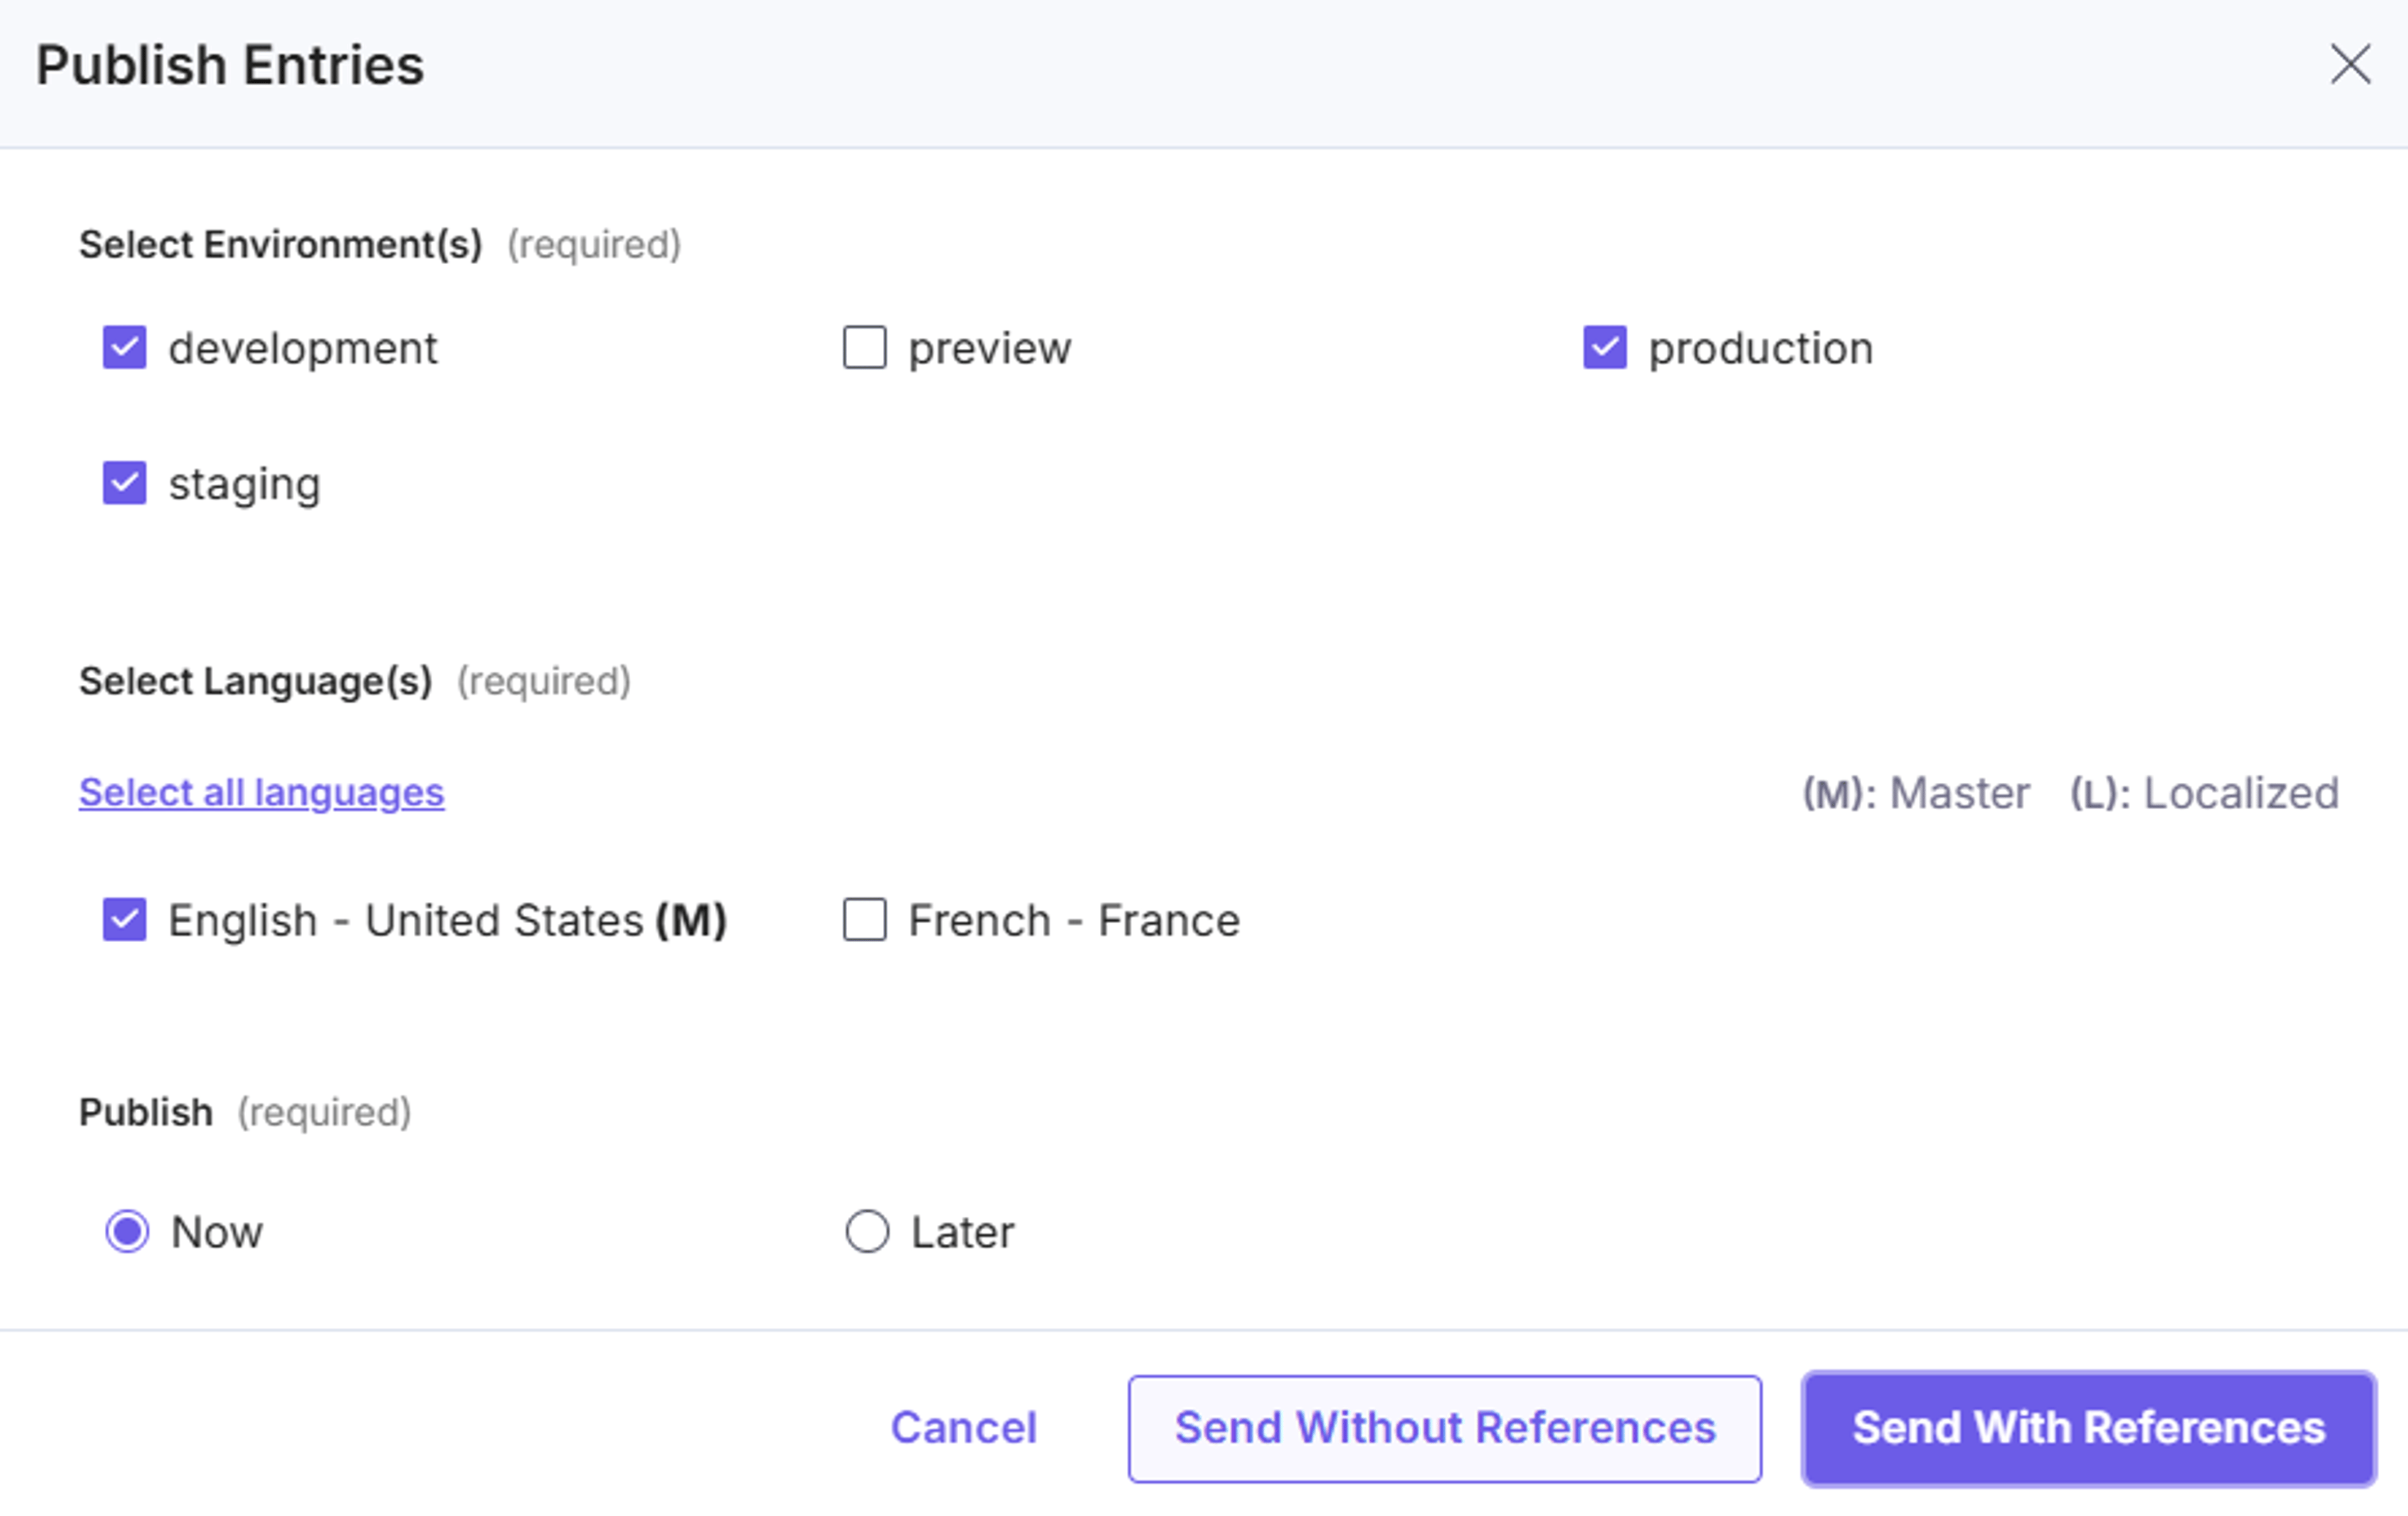The image size is (2408, 1516).
Task: Click Send With References button
Action: pyautogui.click(x=2089, y=1429)
